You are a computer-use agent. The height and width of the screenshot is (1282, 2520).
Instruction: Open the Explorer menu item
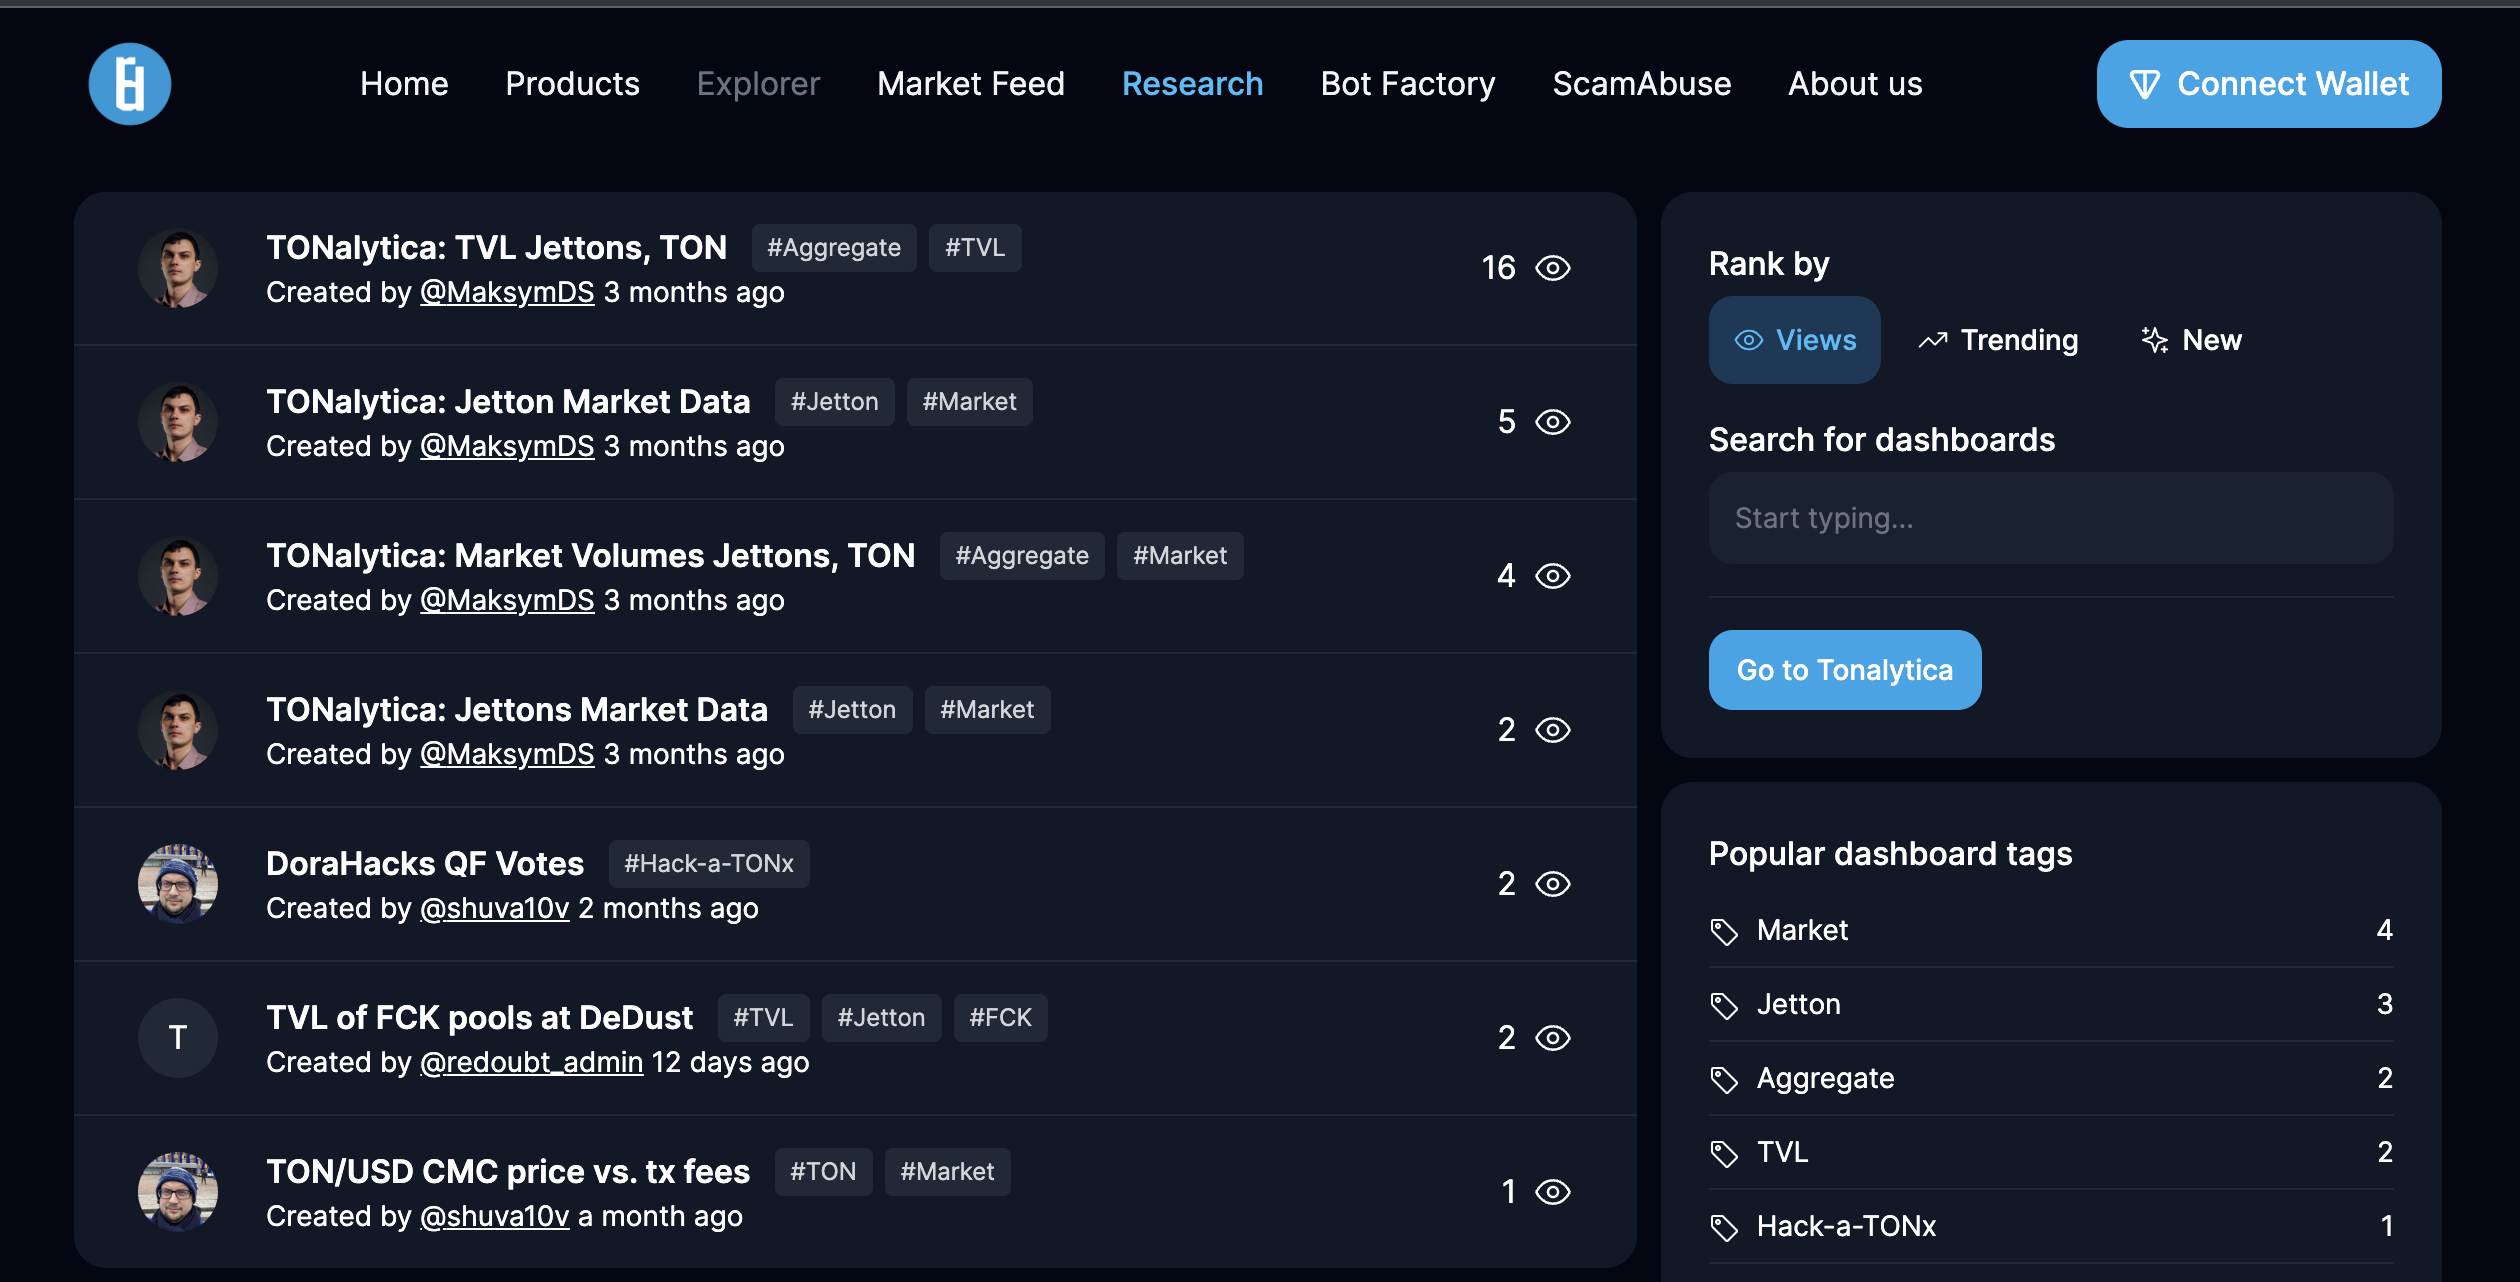click(758, 84)
